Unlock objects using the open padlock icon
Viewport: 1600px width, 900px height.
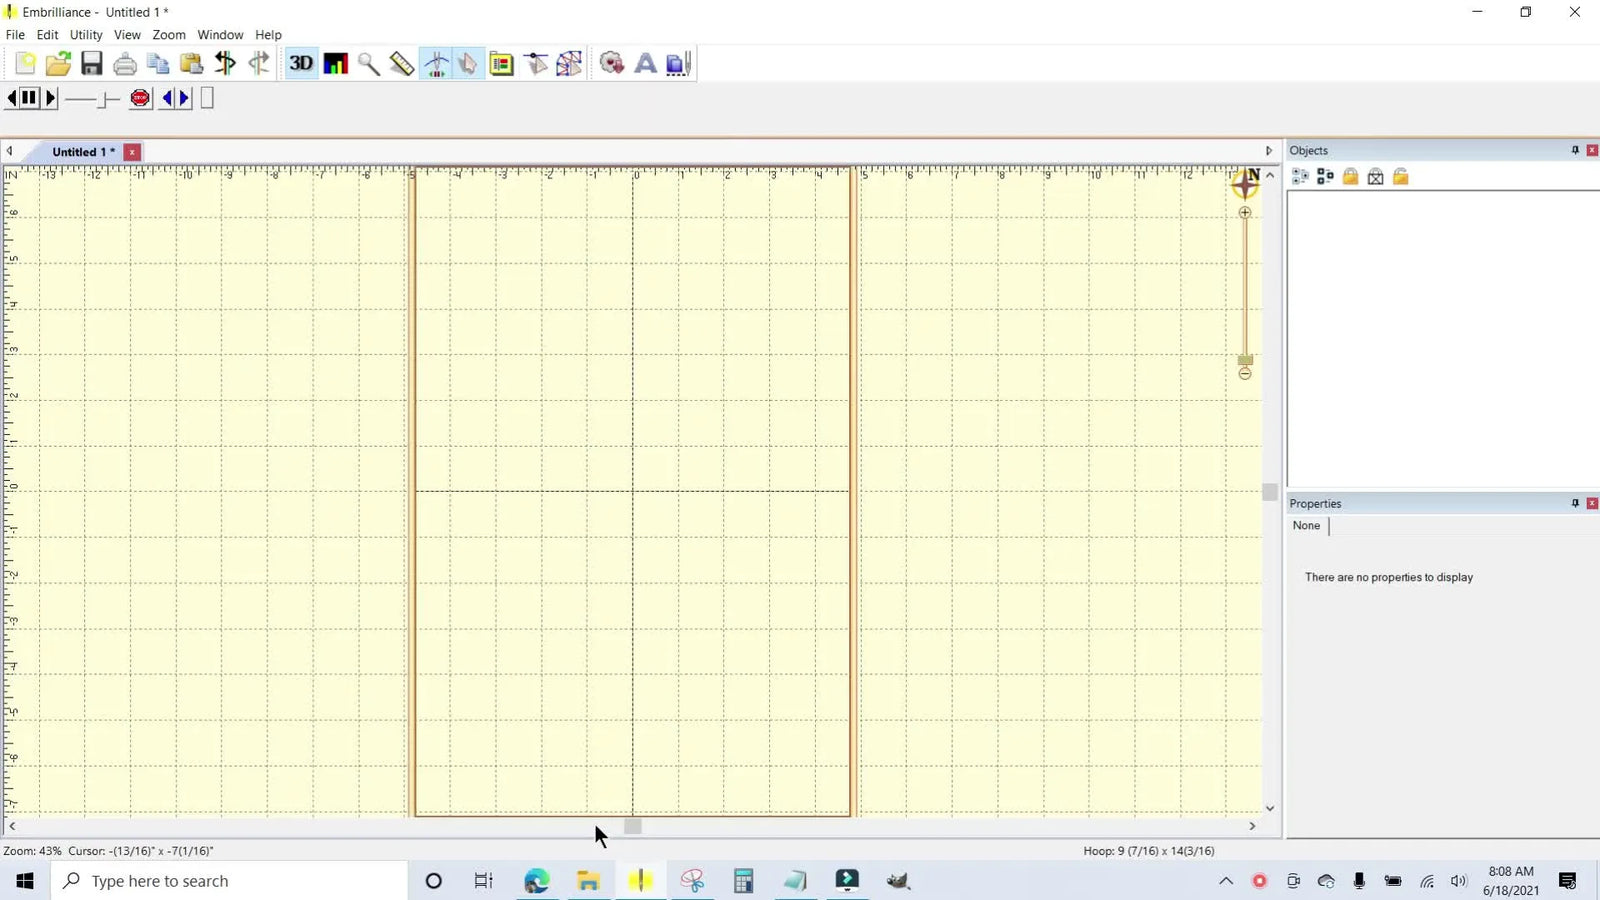(1400, 177)
